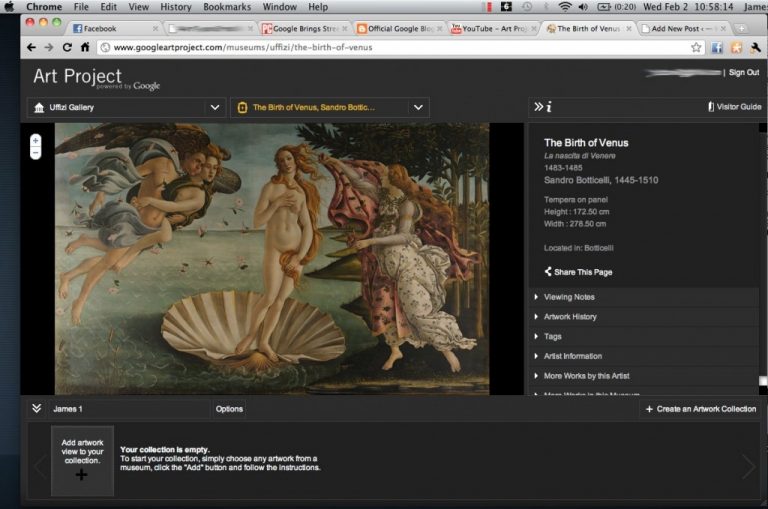The width and height of the screenshot is (768, 509).
Task: Go back using the browser back arrow
Action: click(x=31, y=48)
